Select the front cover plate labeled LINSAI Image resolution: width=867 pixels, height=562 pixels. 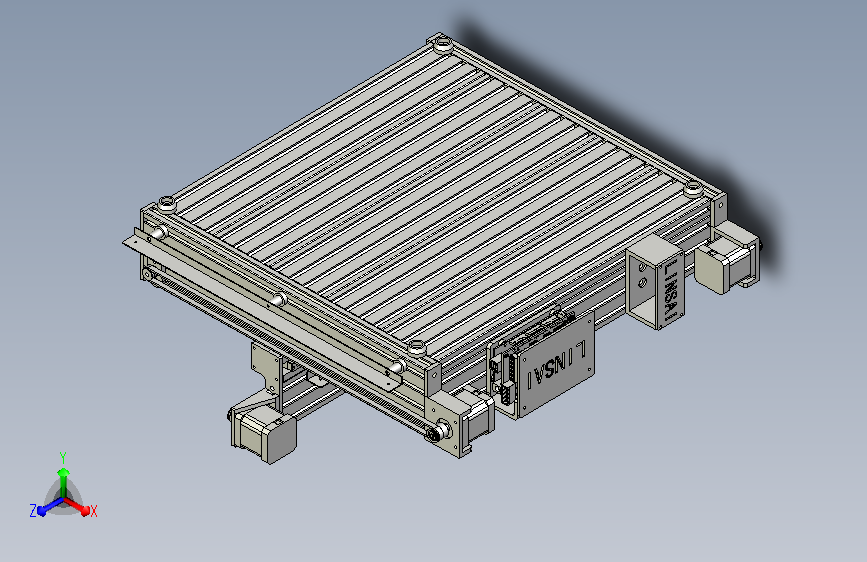556,365
